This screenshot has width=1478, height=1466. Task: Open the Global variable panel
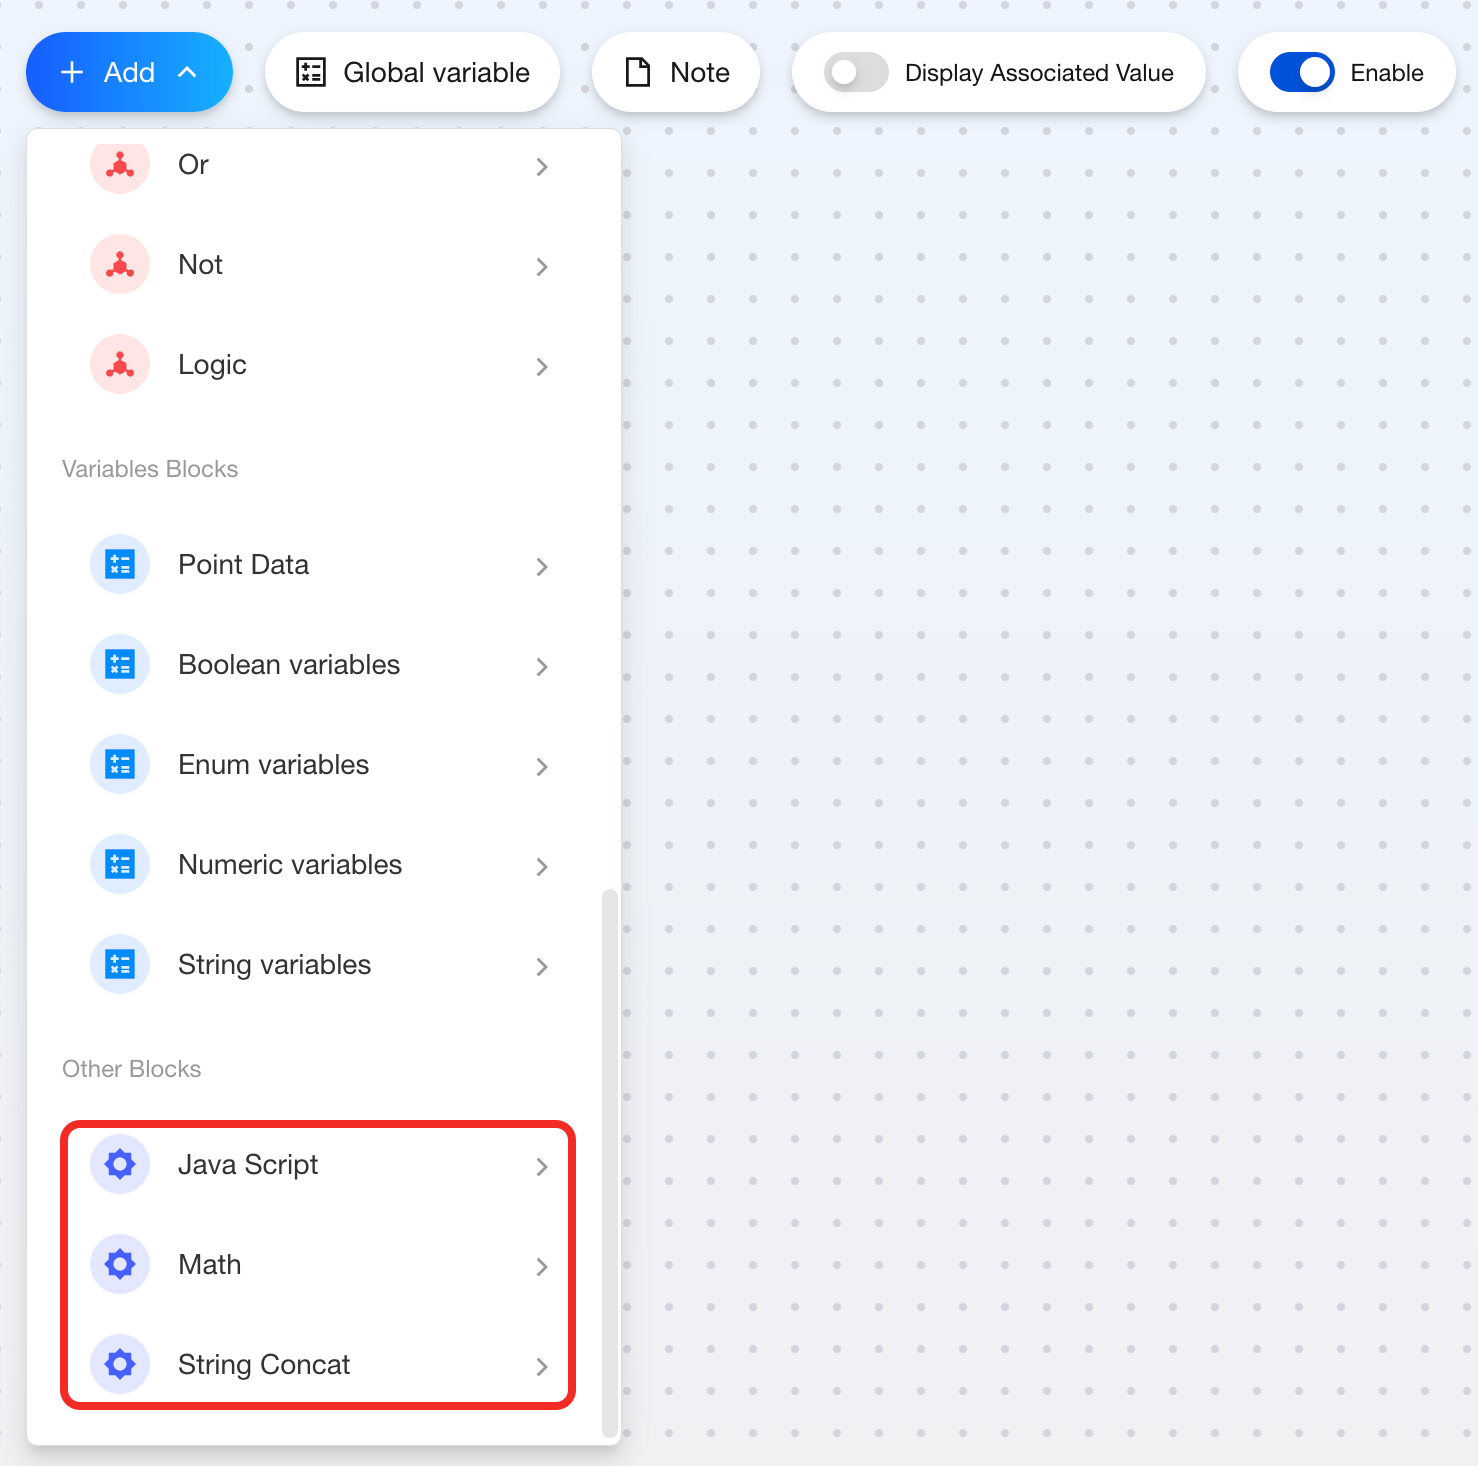(x=412, y=73)
